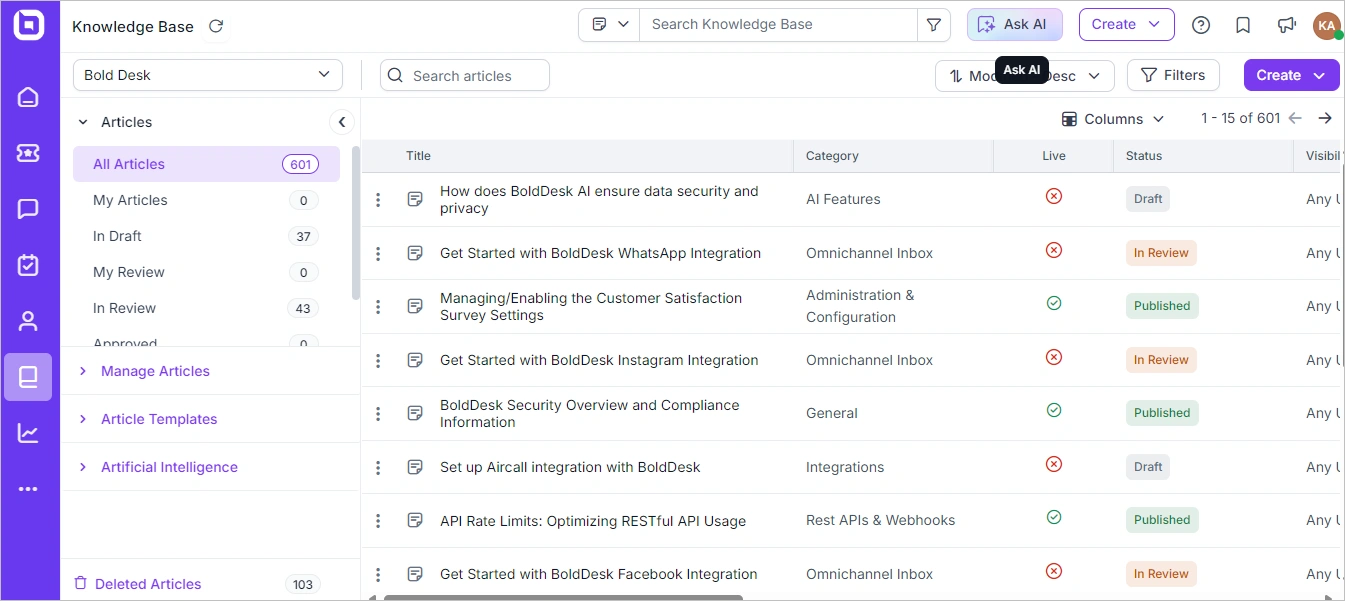Click Published status of the API Rate Limits row
The width and height of the screenshot is (1345, 601).
1161,520
